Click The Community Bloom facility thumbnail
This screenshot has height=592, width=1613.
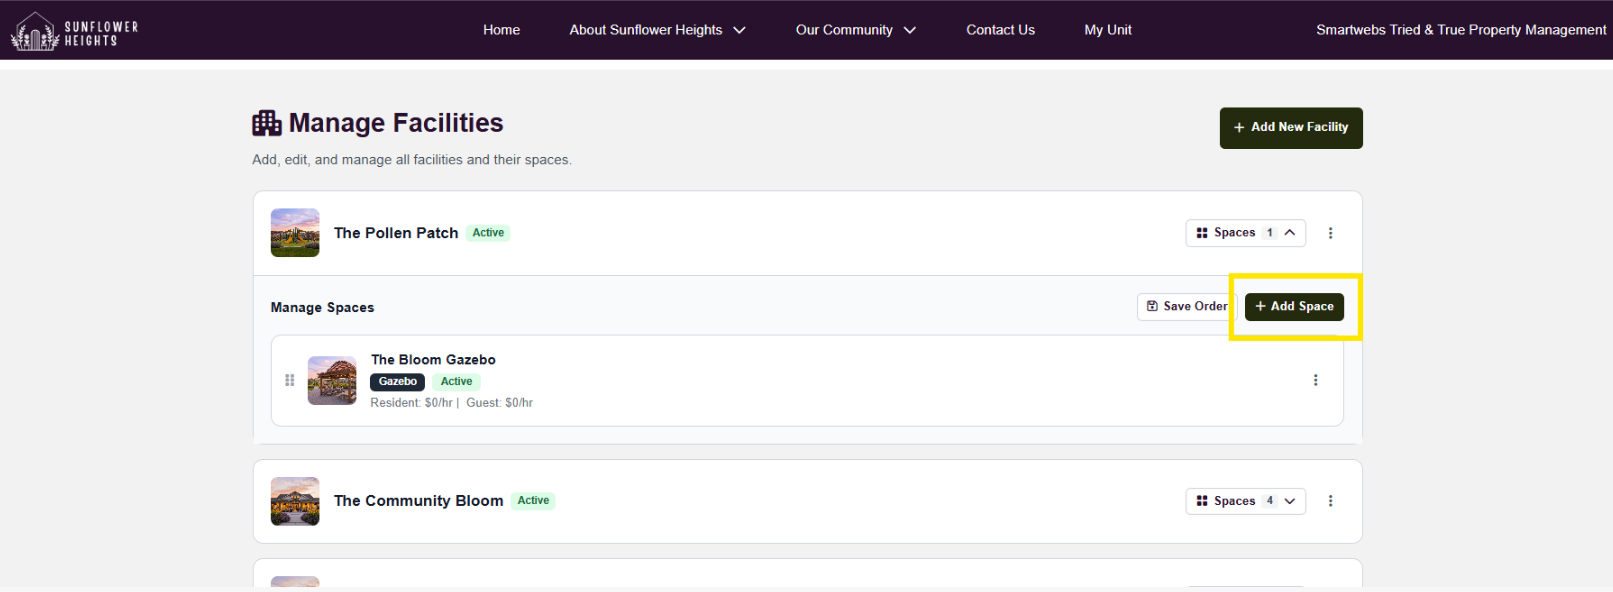295,501
